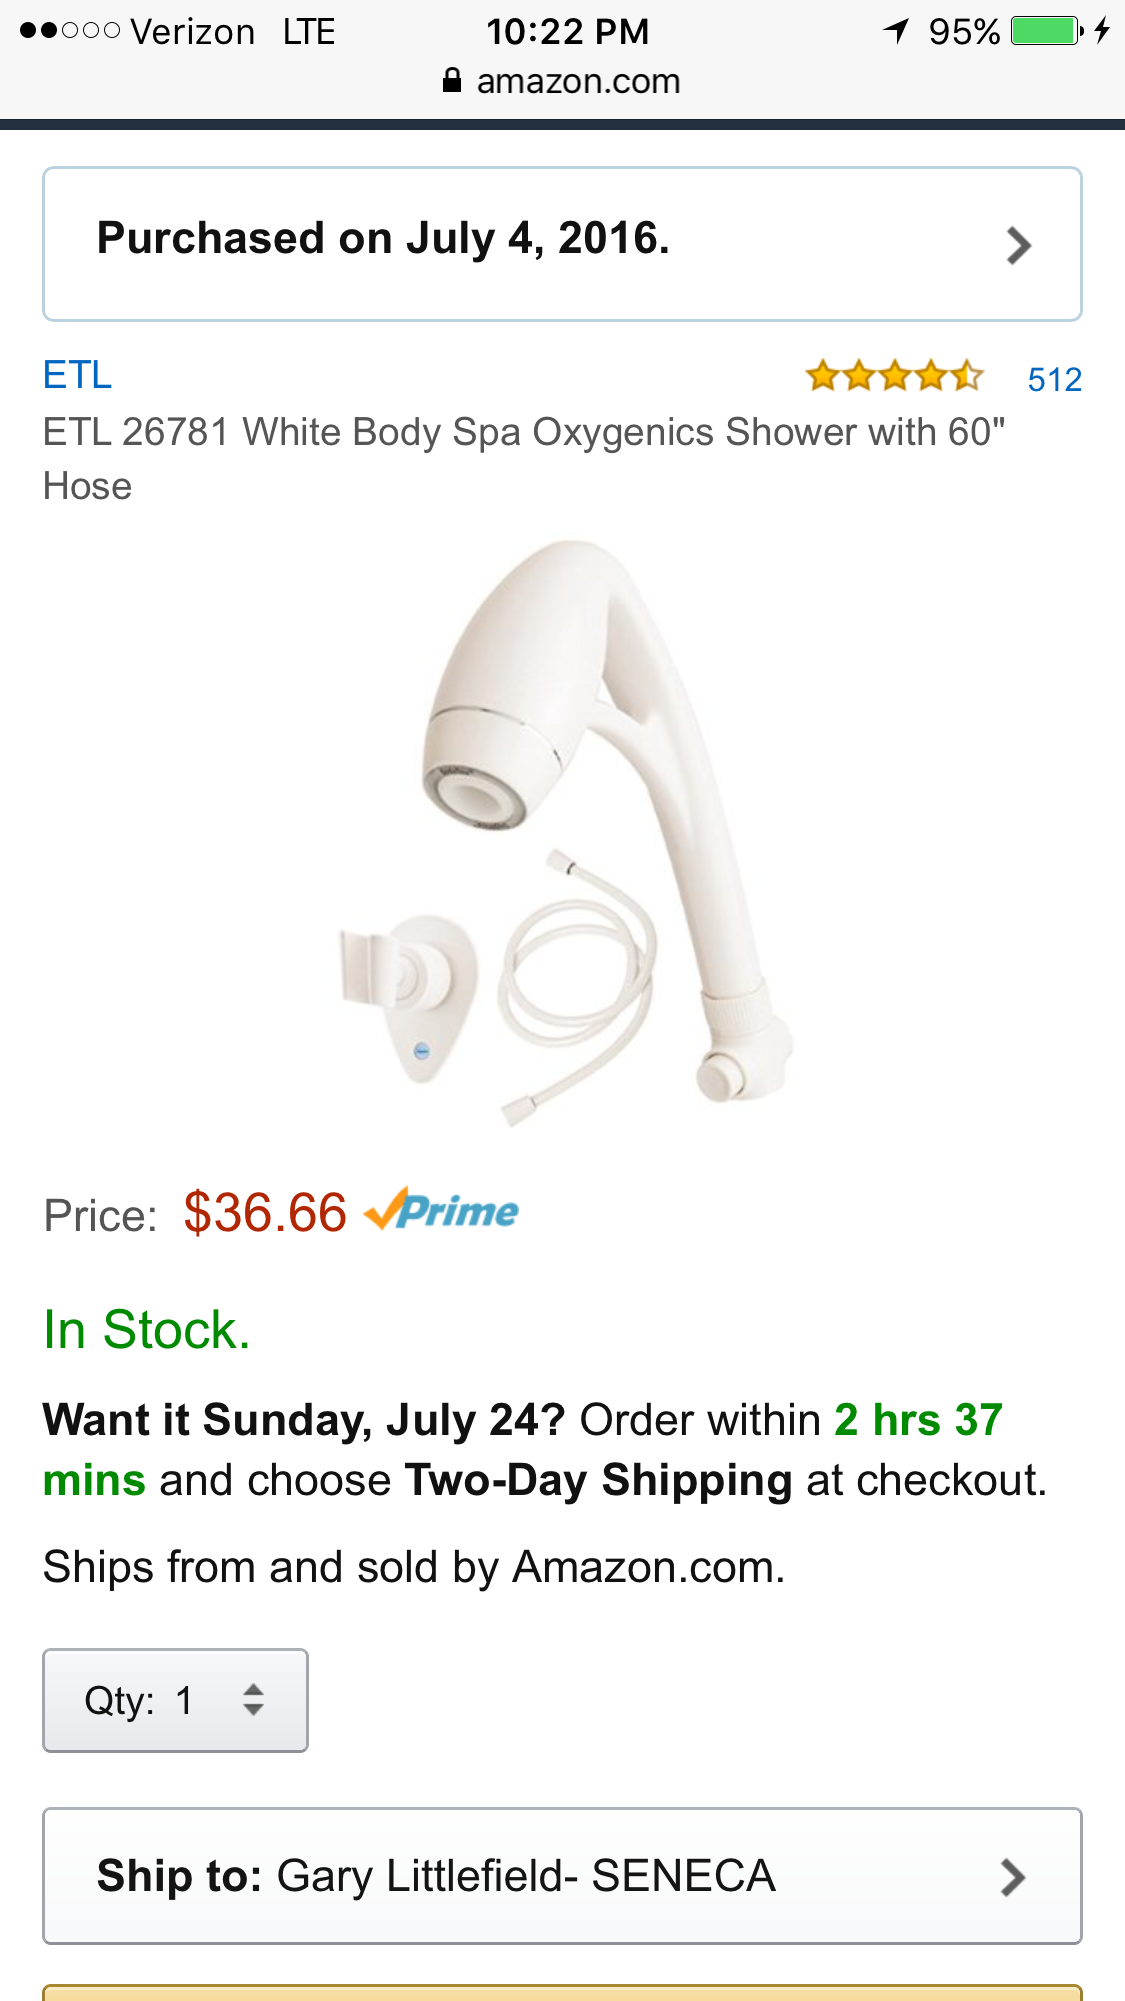Screen dimensions: 1125x2001
Task: Tap the yellow button at bottom
Action: 562,1993
